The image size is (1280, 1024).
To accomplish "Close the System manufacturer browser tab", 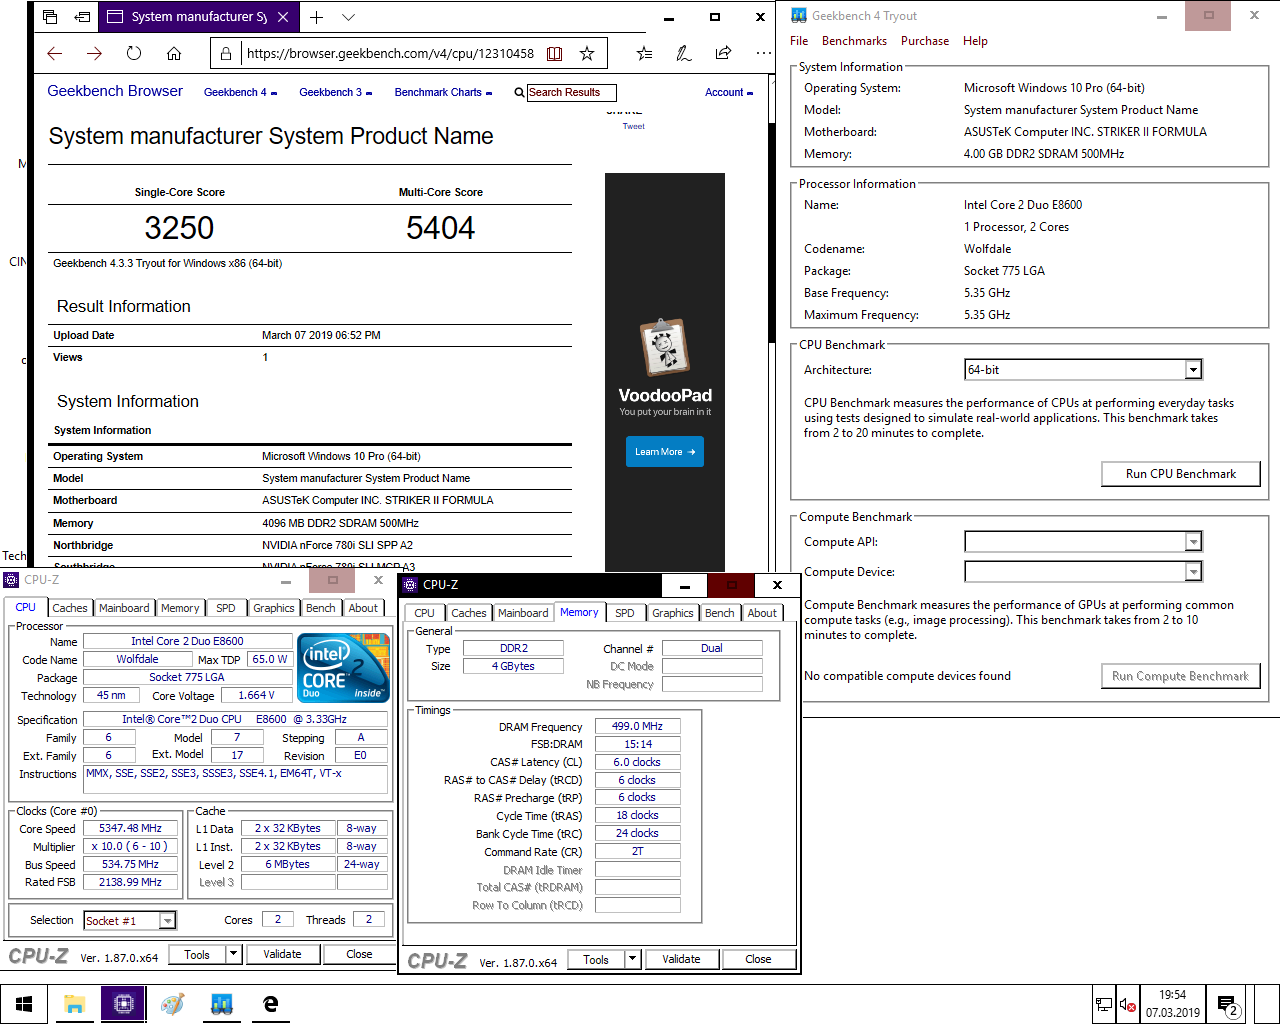I will 283,17.
